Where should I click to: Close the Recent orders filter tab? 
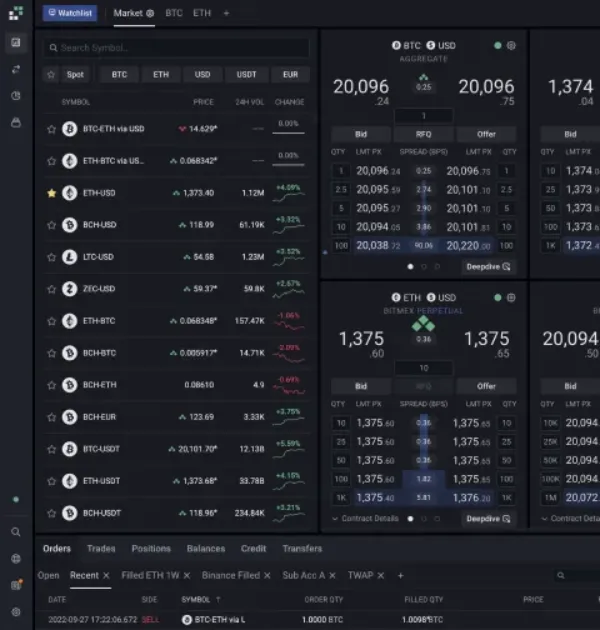pos(106,576)
